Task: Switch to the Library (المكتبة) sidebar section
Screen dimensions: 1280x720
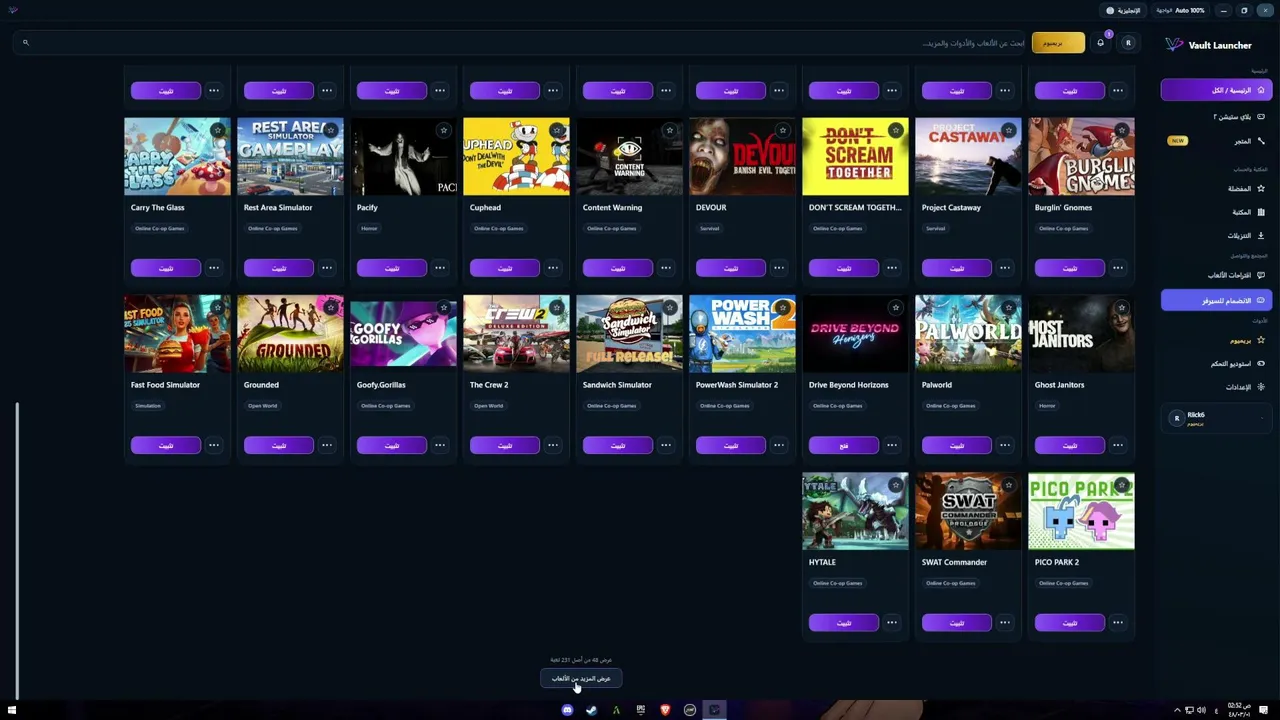Action: 1217,212
